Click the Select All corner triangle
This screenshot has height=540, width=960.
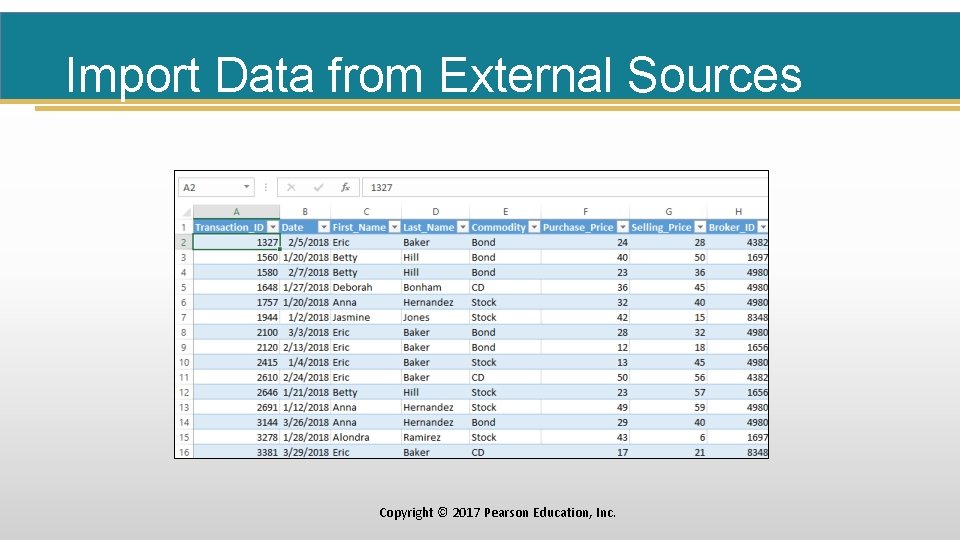(186, 212)
